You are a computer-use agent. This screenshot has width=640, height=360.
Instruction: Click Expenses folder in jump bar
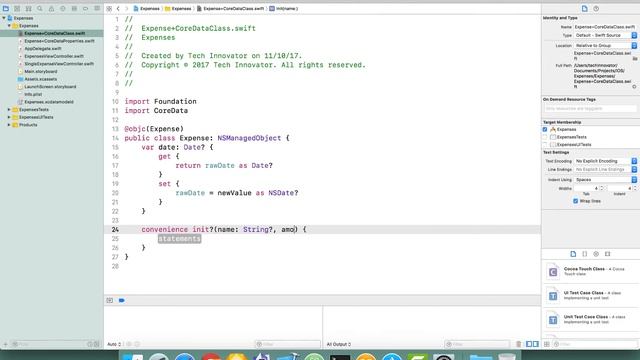[x=178, y=9]
